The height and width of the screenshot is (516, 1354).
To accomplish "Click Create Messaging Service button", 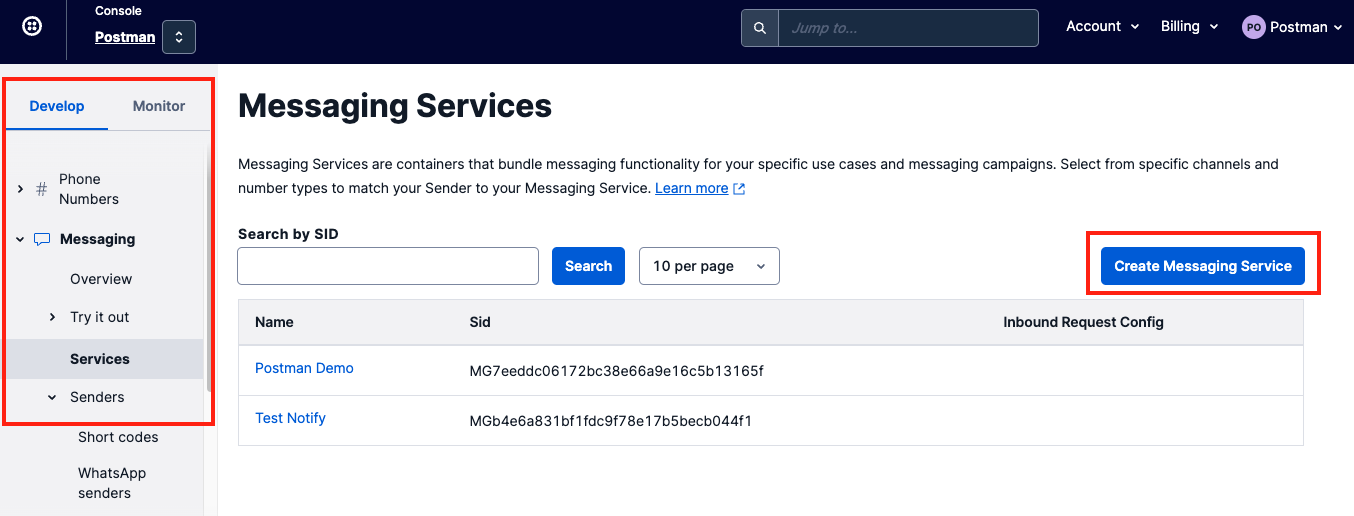I will pyautogui.click(x=1202, y=266).
